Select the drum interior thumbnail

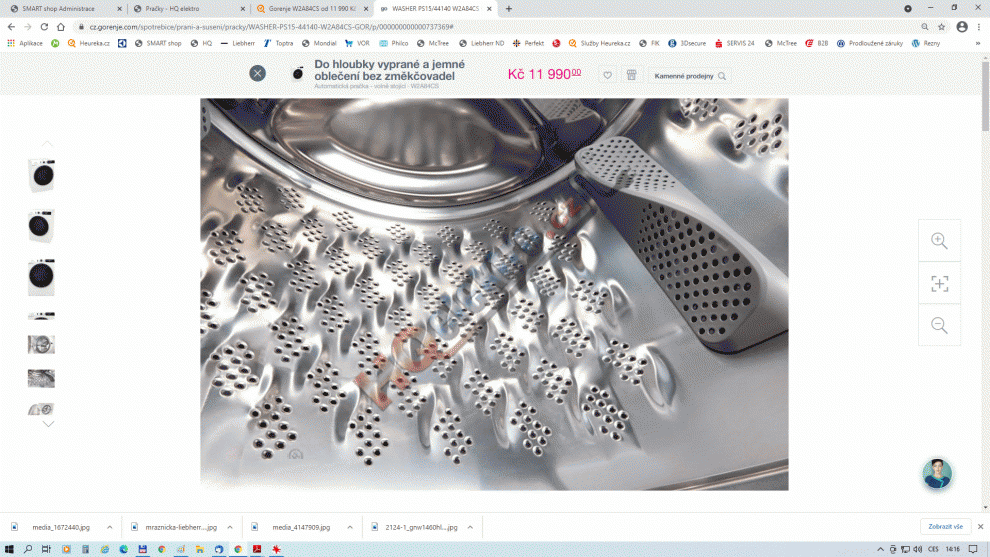pos(41,378)
